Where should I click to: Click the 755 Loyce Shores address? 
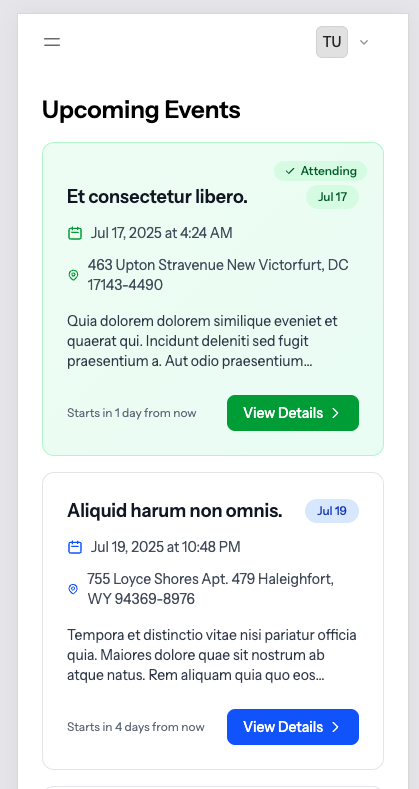point(211,589)
